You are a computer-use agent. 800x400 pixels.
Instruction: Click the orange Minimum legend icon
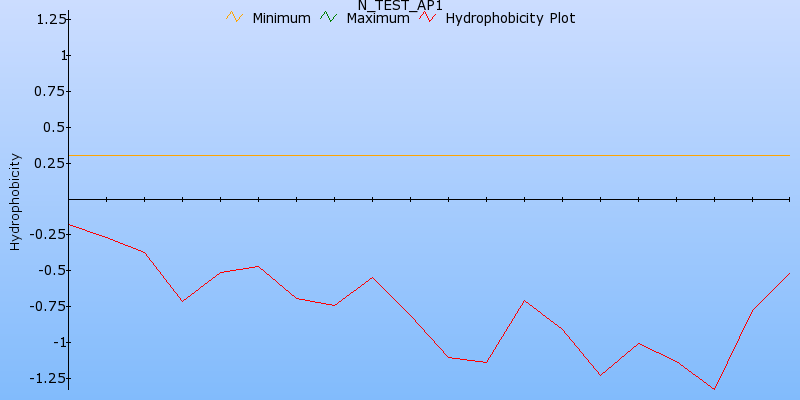point(235,18)
